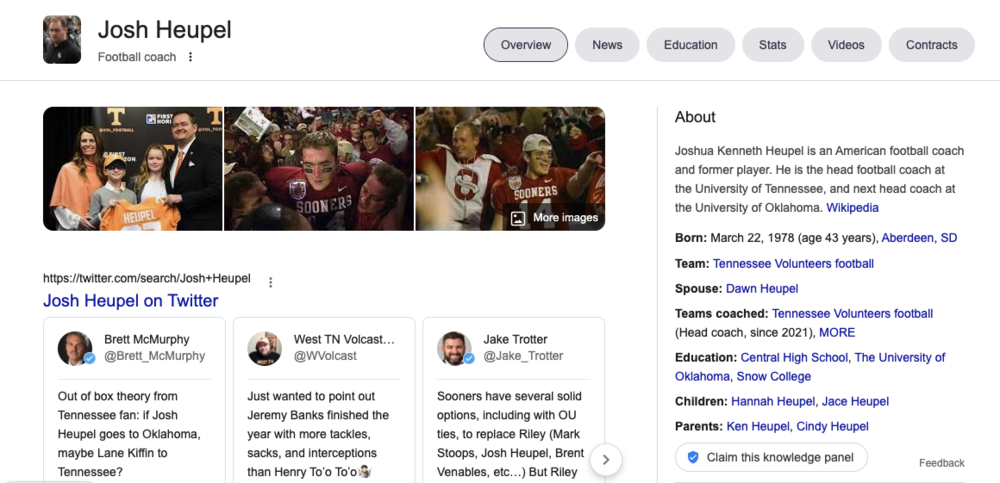Viewport: 1000px width, 483px height.
Task: Click the next arrow on Twitter carousel
Action: click(x=606, y=459)
